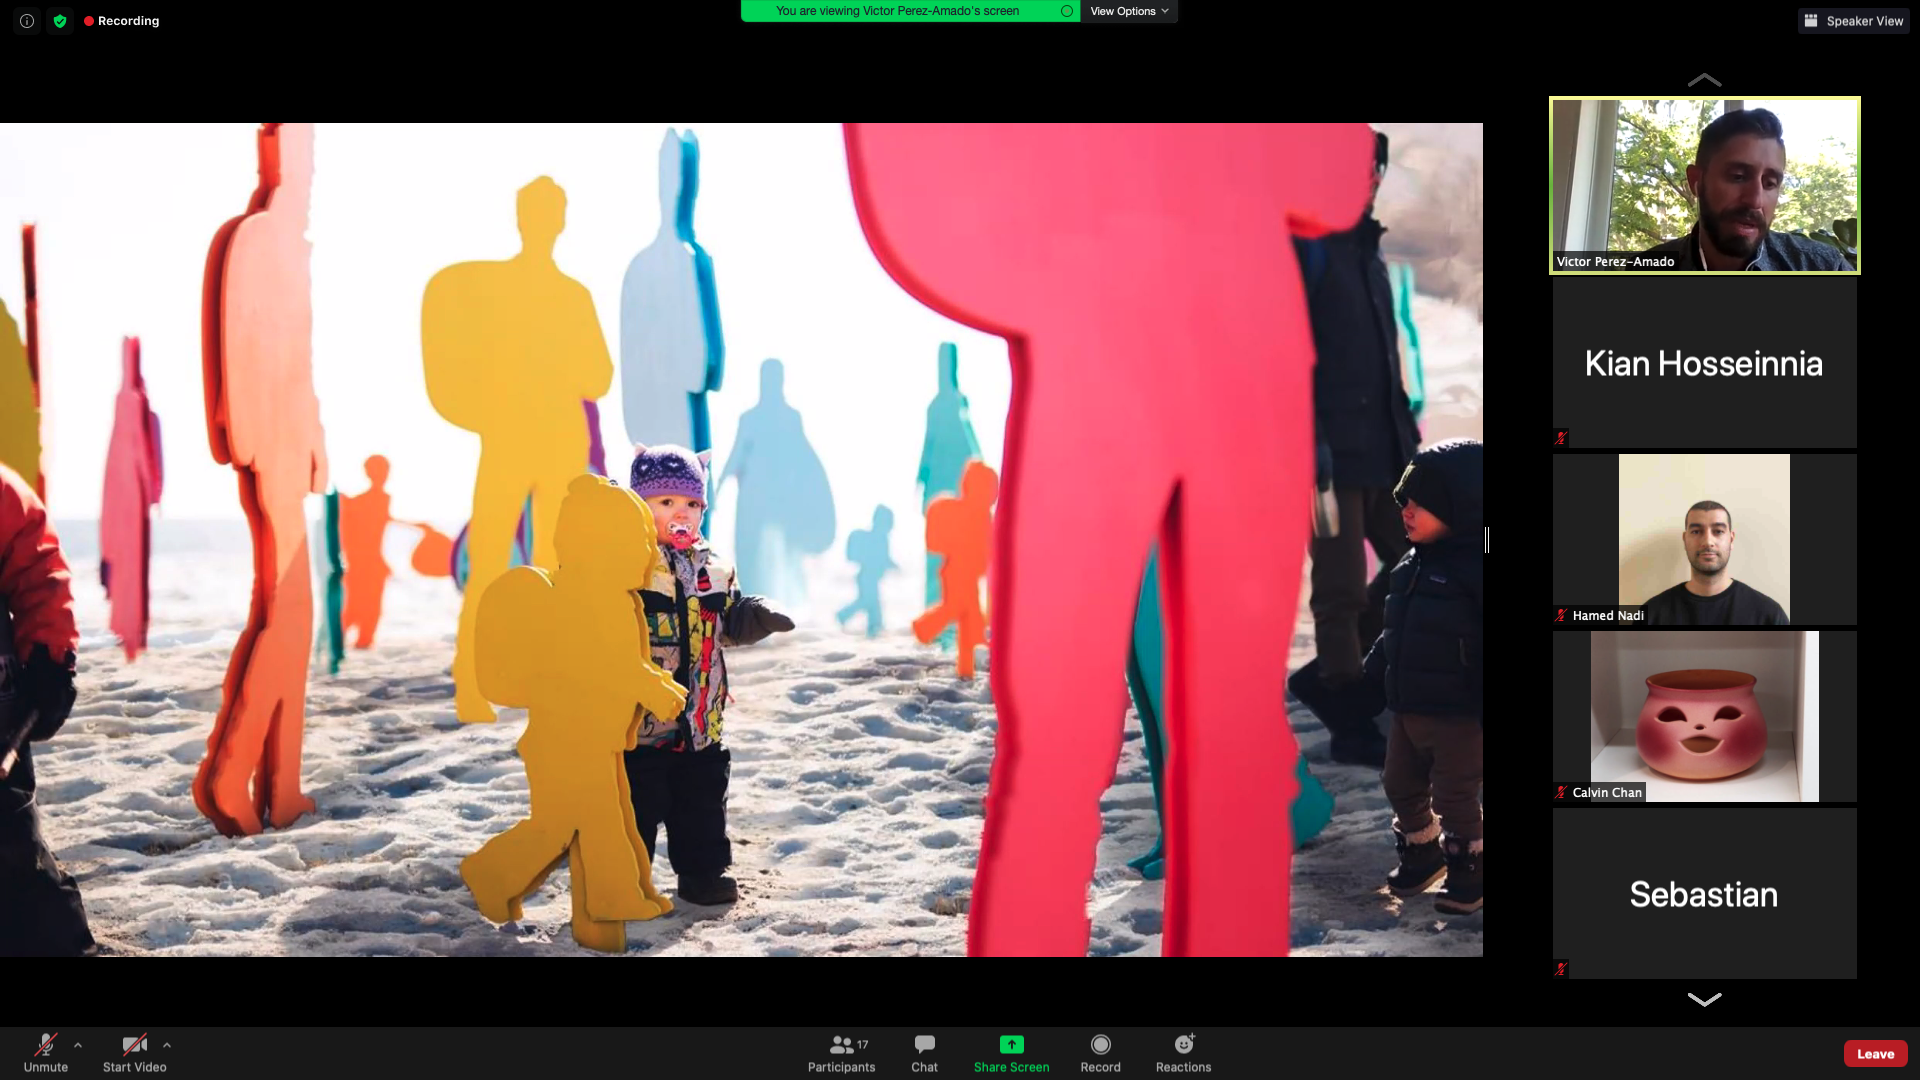1920x1080 pixels.
Task: Select Sebastian's participant tile
Action: (1704, 894)
